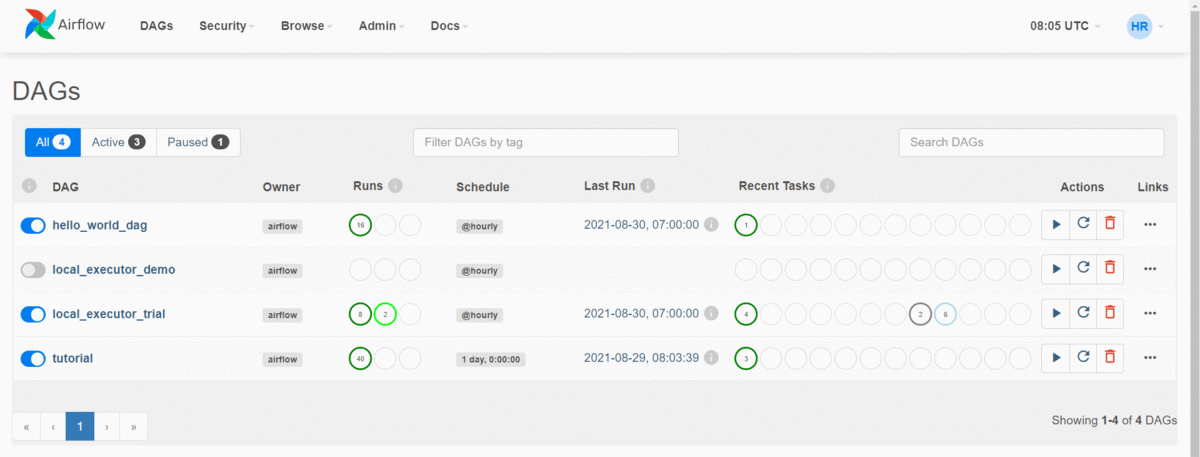Click the airflow owner tag for tutorial
Image resolution: width=1200 pixels, height=457 pixels.
(281, 359)
